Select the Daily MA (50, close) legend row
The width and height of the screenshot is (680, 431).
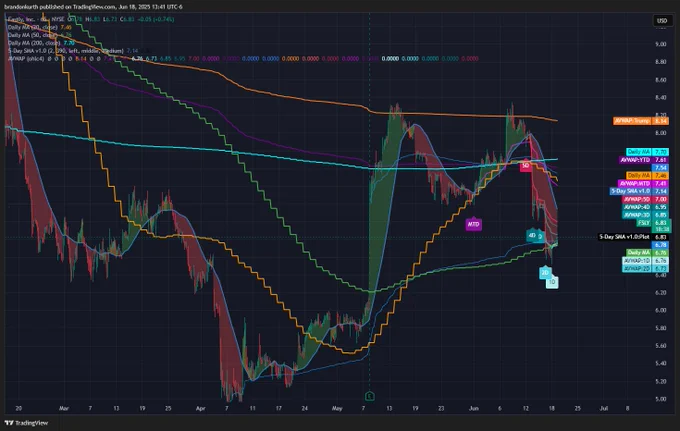click(39, 35)
